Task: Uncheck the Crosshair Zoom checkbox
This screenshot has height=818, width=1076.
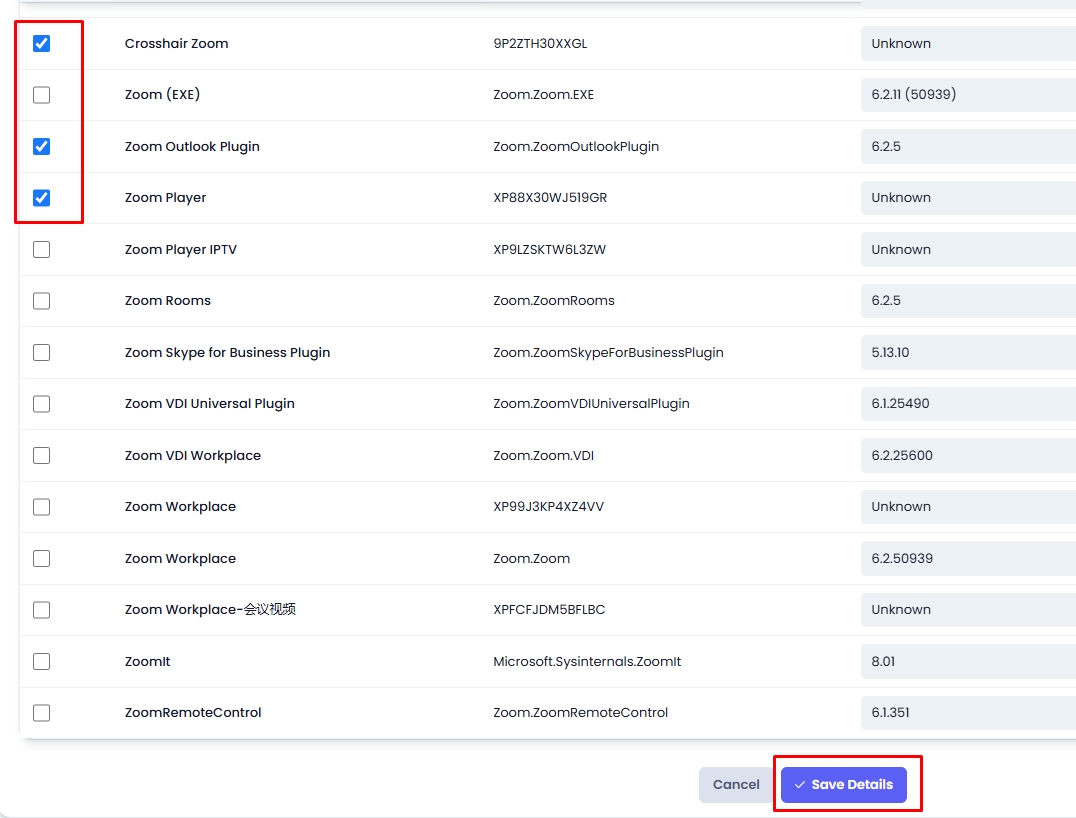Action: point(42,44)
